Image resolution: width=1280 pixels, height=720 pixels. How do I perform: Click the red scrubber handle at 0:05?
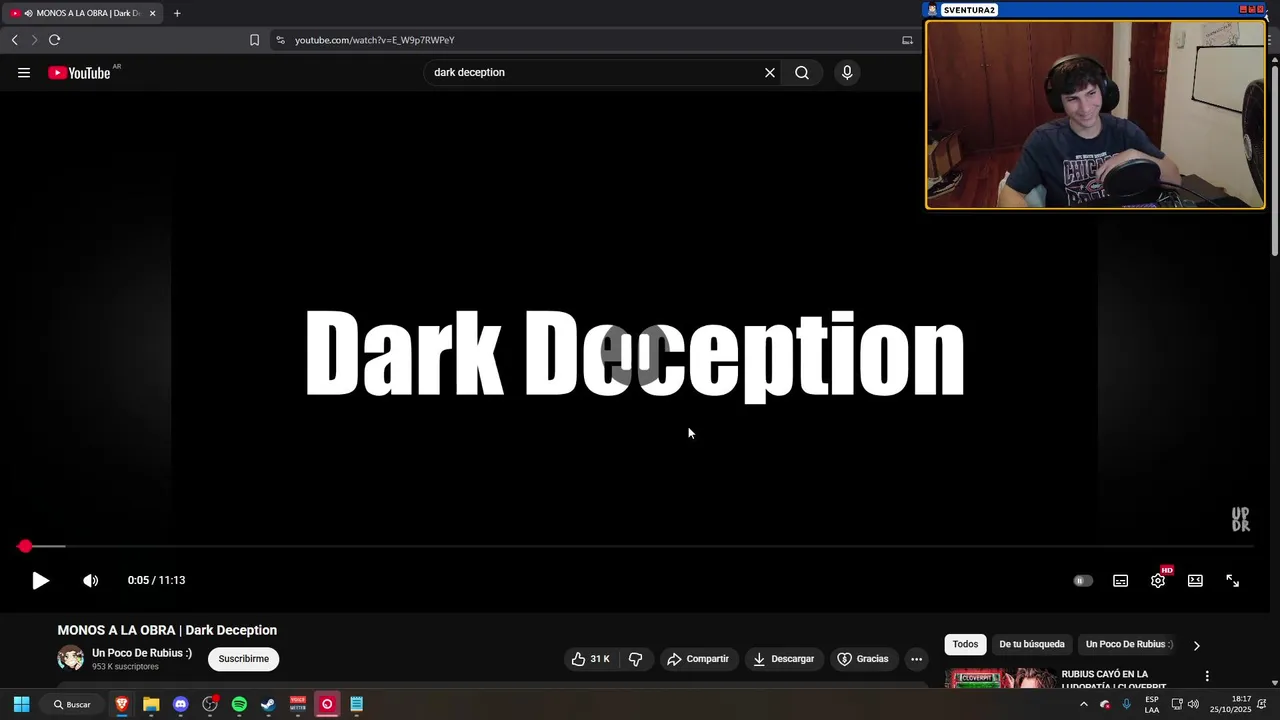pyautogui.click(x=25, y=546)
